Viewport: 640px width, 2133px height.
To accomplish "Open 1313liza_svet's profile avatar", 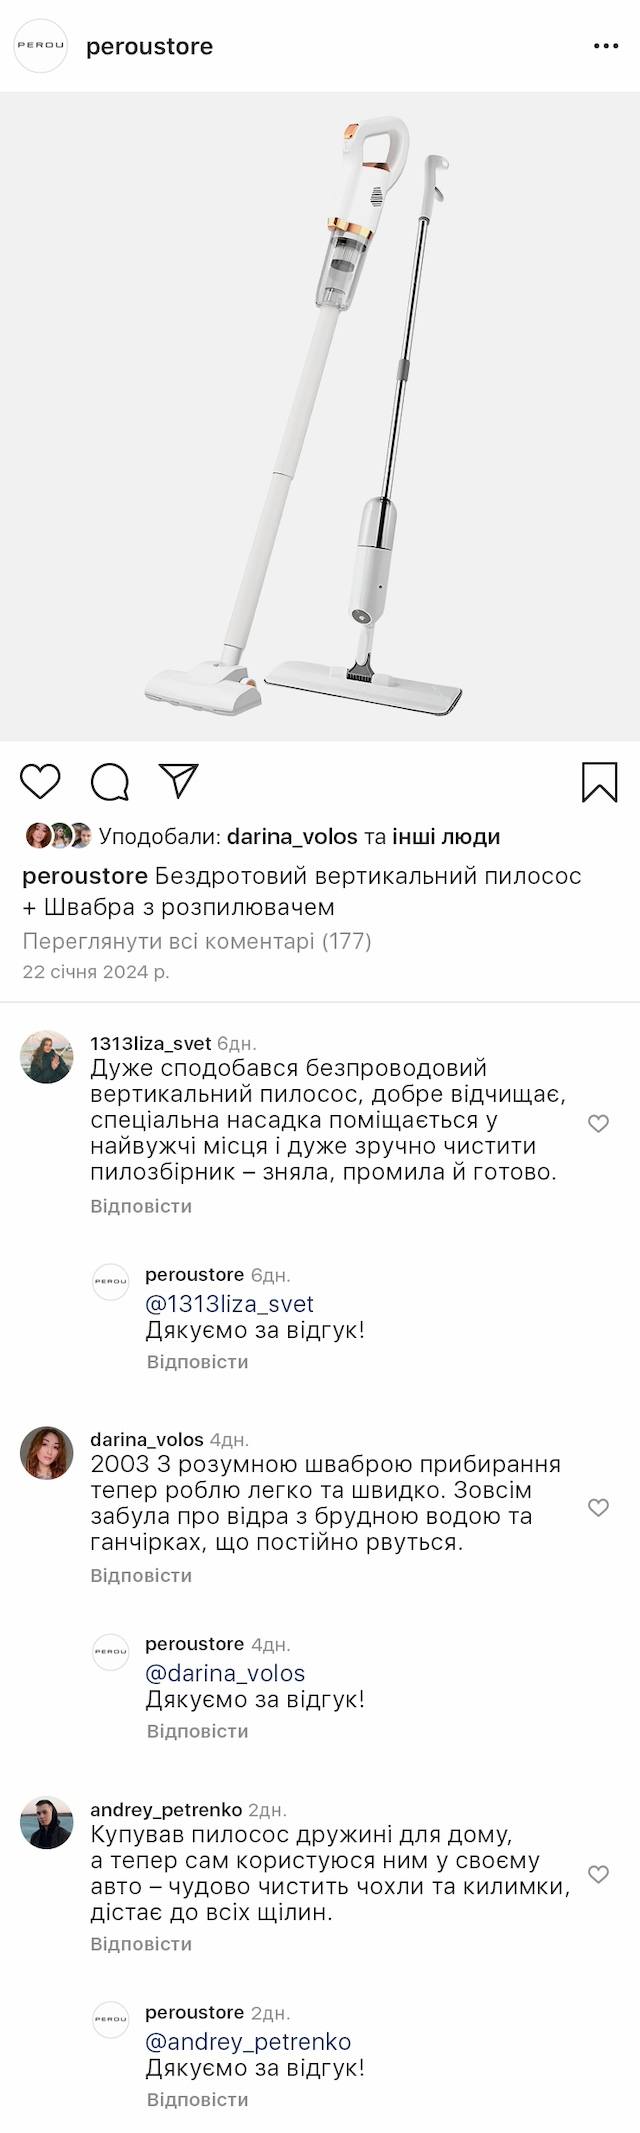I will (x=47, y=1057).
